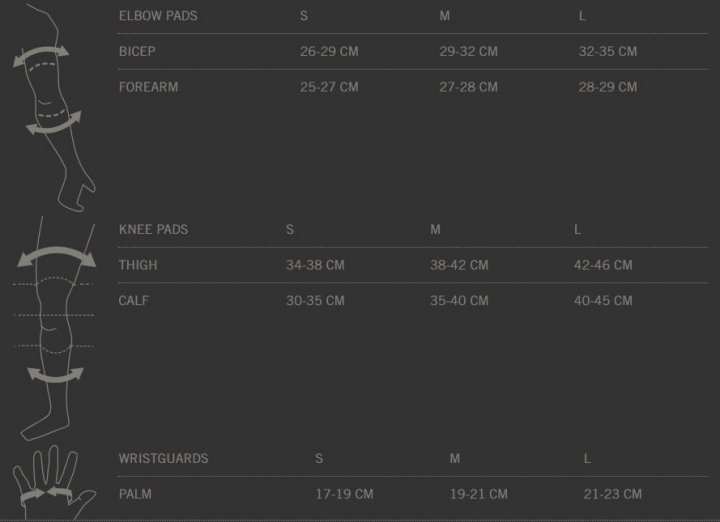Screen dimensions: 720x522
Task: Click the CALF row label
Action: (x=134, y=301)
